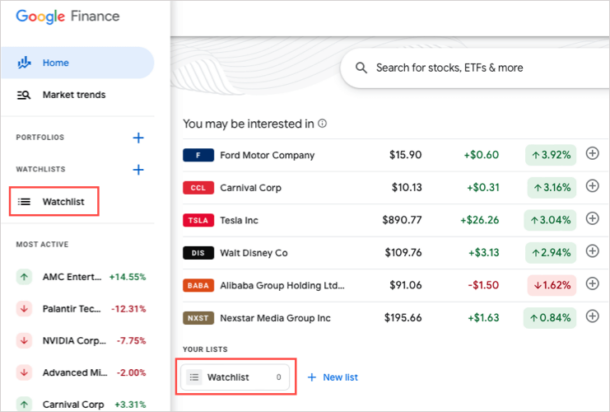Click NVIDIA's red down-arrow icon
This screenshot has width=610, height=412.
[24, 341]
